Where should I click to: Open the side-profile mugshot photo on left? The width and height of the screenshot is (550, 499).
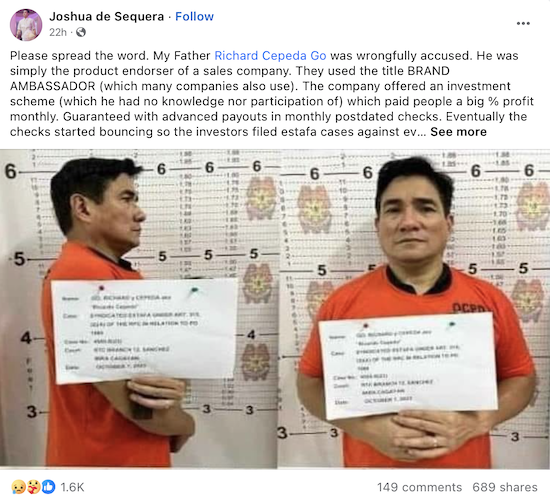139,309
